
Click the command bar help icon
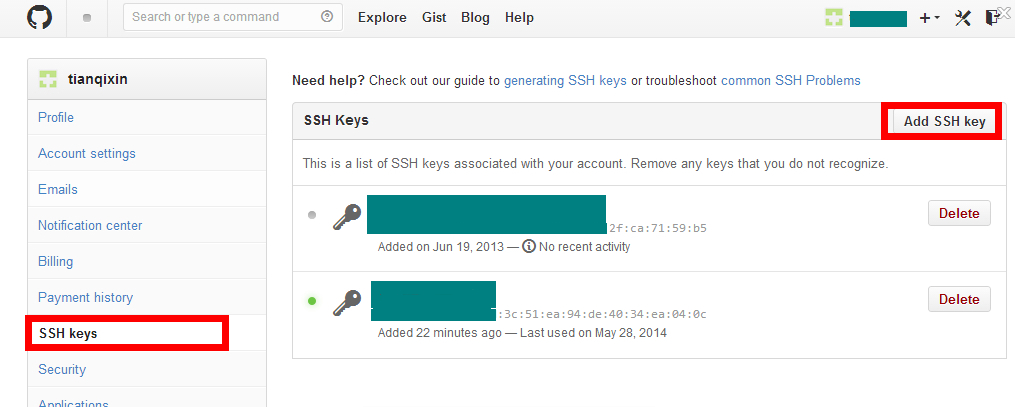coord(327,17)
